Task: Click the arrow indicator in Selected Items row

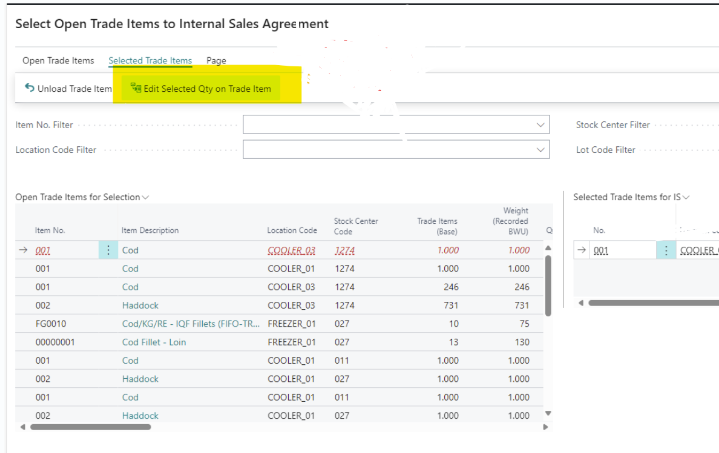Action: (581, 251)
